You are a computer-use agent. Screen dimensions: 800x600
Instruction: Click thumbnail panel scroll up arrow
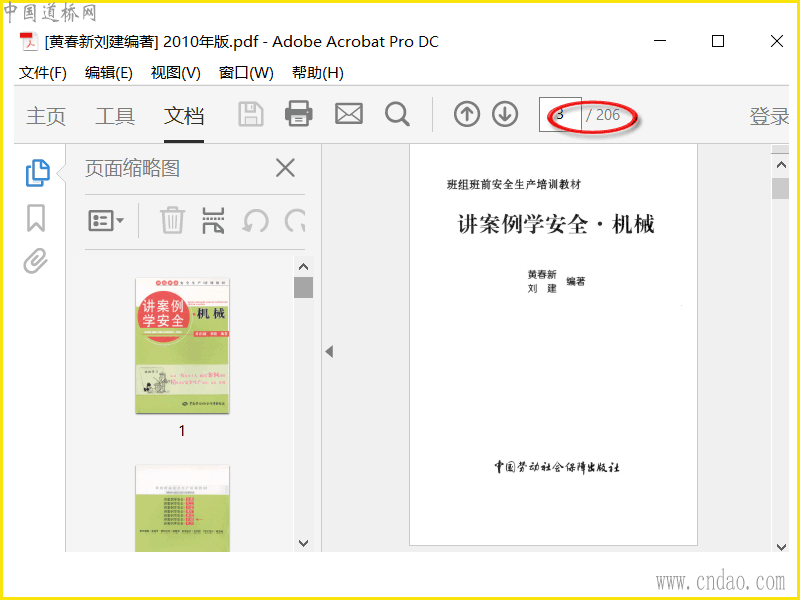(x=304, y=267)
